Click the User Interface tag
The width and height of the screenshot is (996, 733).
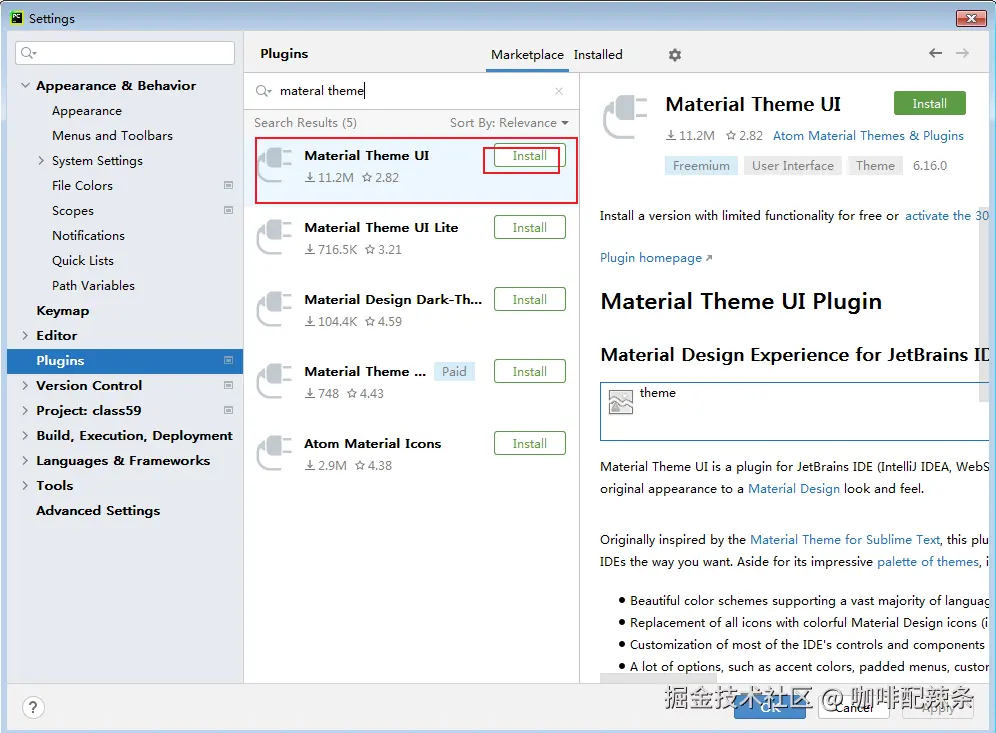793,166
